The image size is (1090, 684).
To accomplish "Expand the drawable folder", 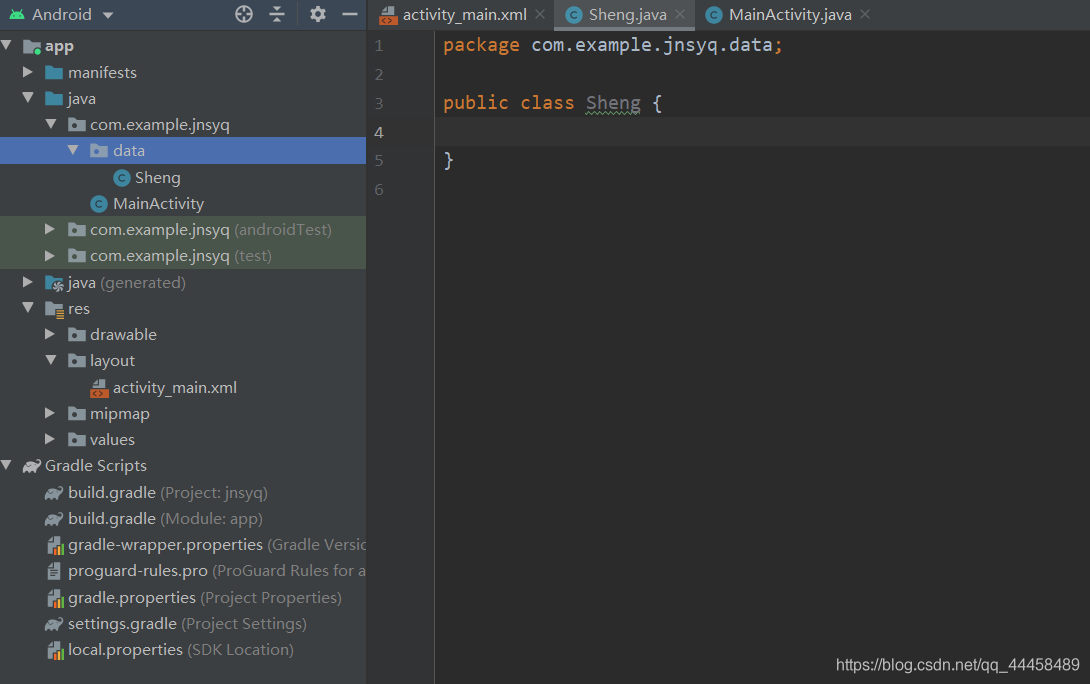I will tap(50, 334).
